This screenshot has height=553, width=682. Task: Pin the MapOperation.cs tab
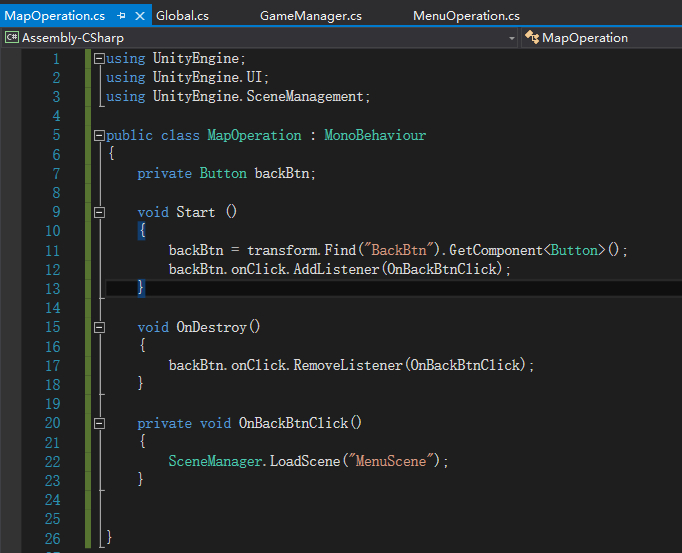[x=122, y=16]
